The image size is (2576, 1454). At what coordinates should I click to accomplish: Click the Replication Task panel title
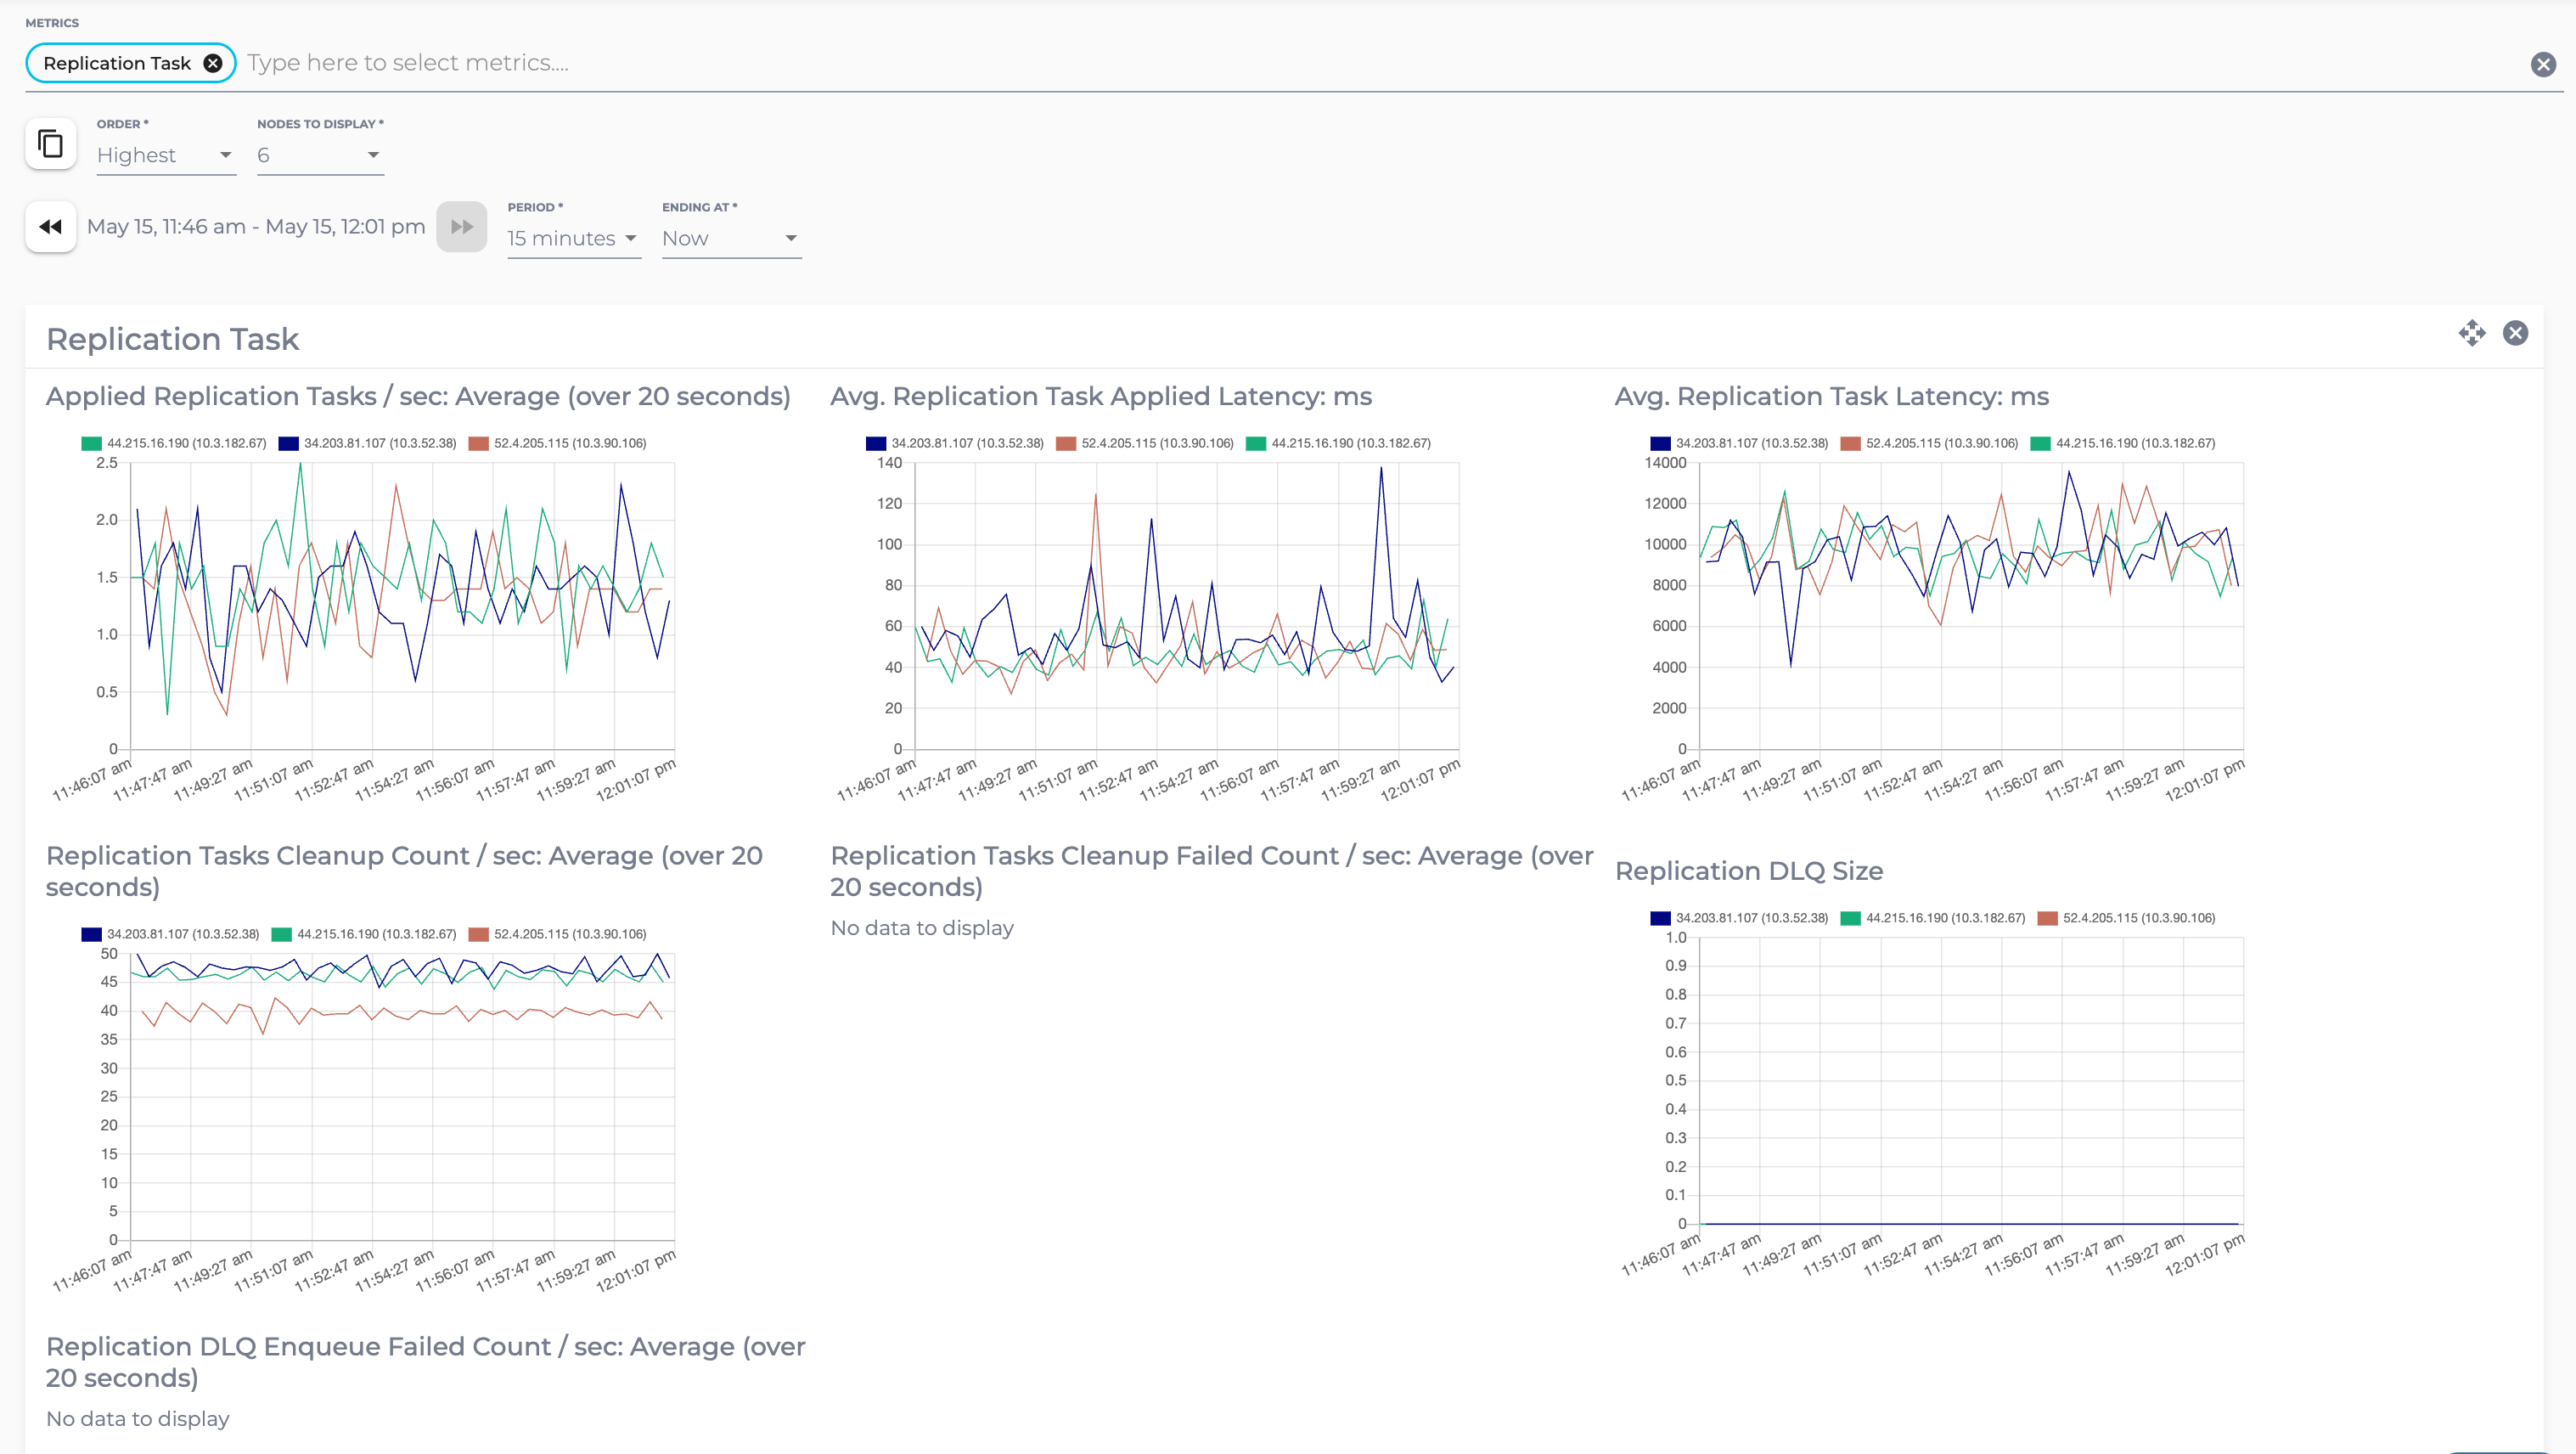coord(172,339)
